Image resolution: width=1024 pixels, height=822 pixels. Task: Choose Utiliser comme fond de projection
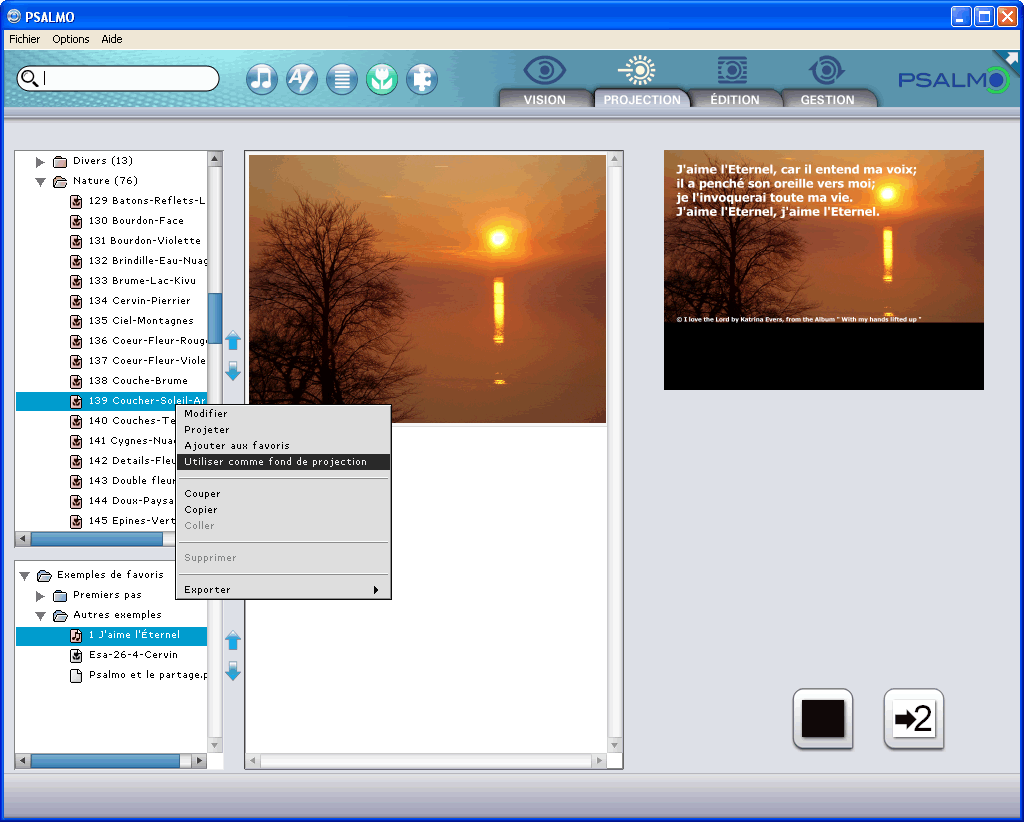pyautogui.click(x=283, y=462)
